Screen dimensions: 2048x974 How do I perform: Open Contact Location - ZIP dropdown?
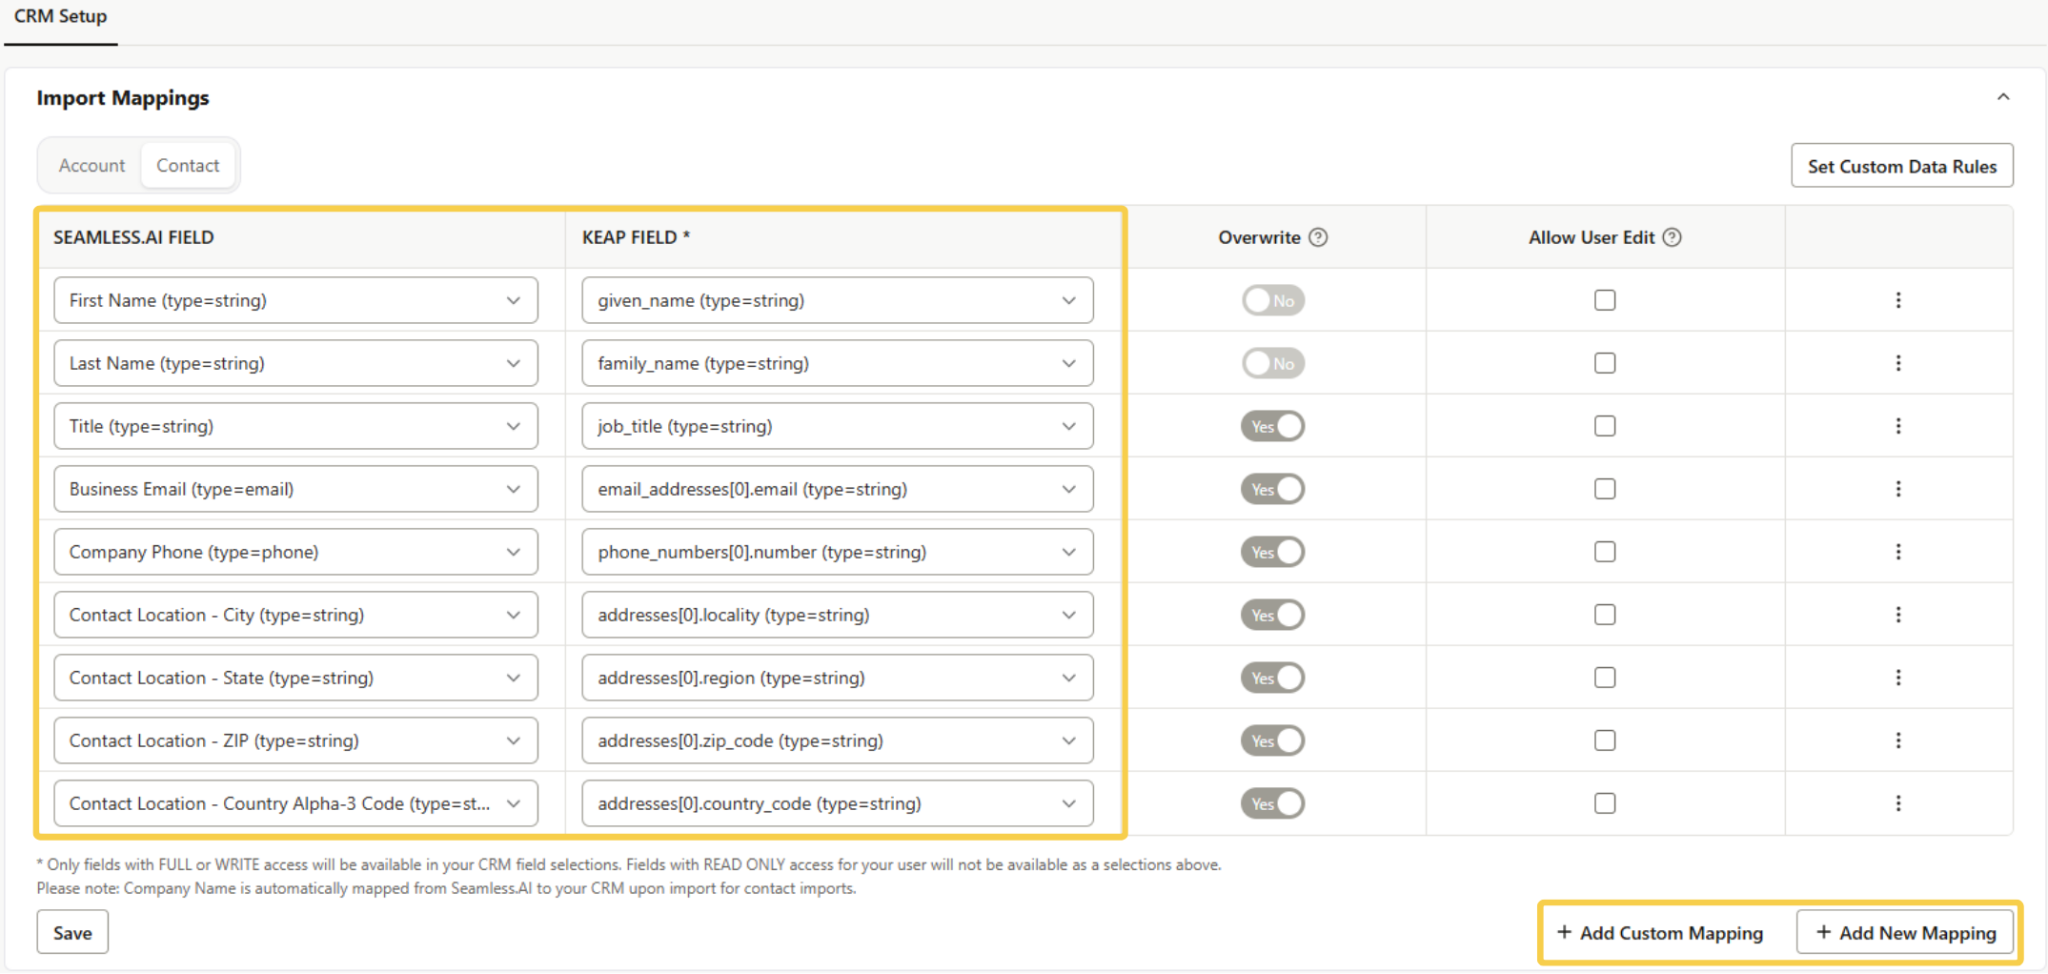pos(296,741)
